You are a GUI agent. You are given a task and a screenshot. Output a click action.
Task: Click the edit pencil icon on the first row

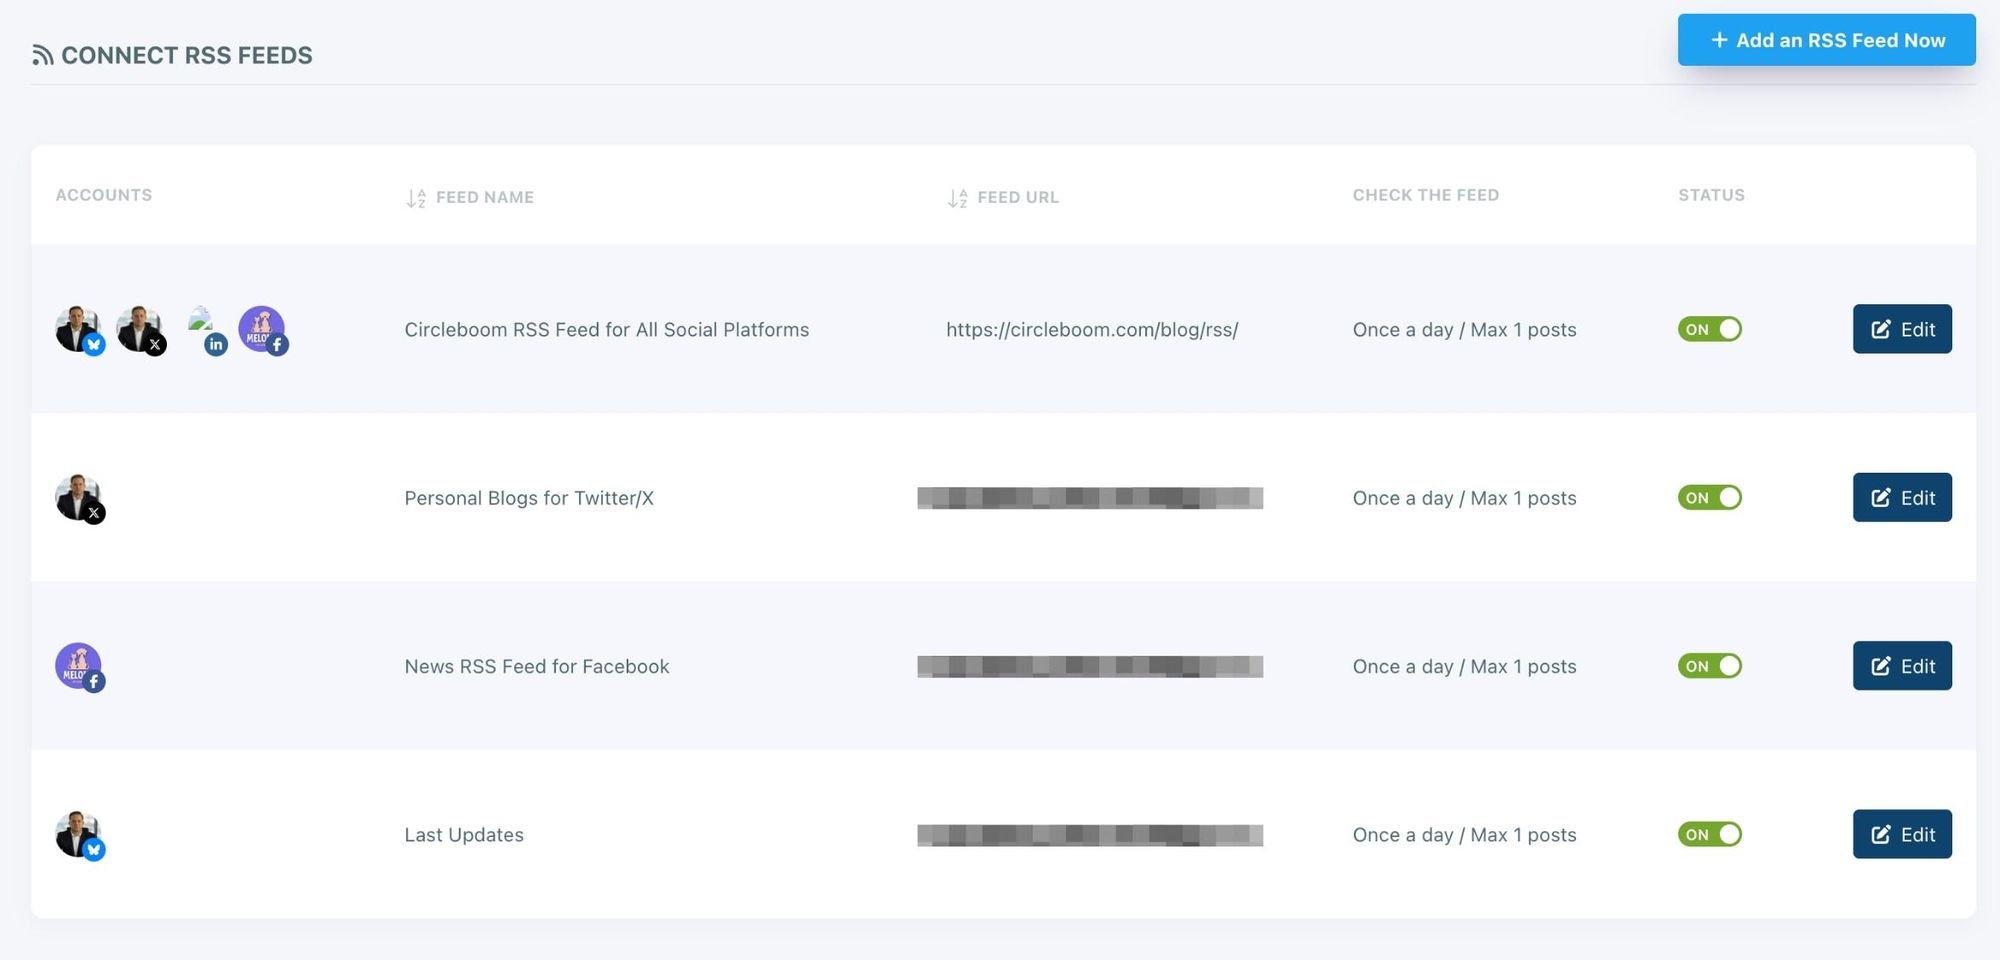1881,328
